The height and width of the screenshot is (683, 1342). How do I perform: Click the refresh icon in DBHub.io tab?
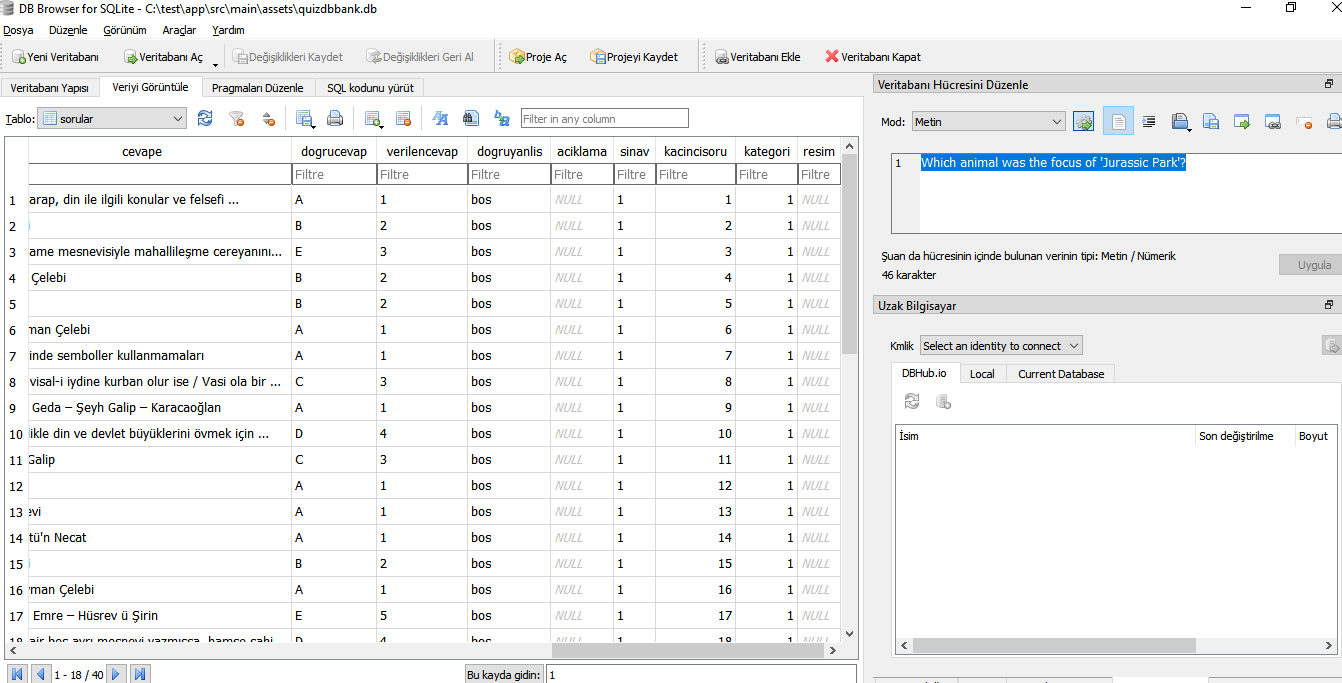pos(912,401)
